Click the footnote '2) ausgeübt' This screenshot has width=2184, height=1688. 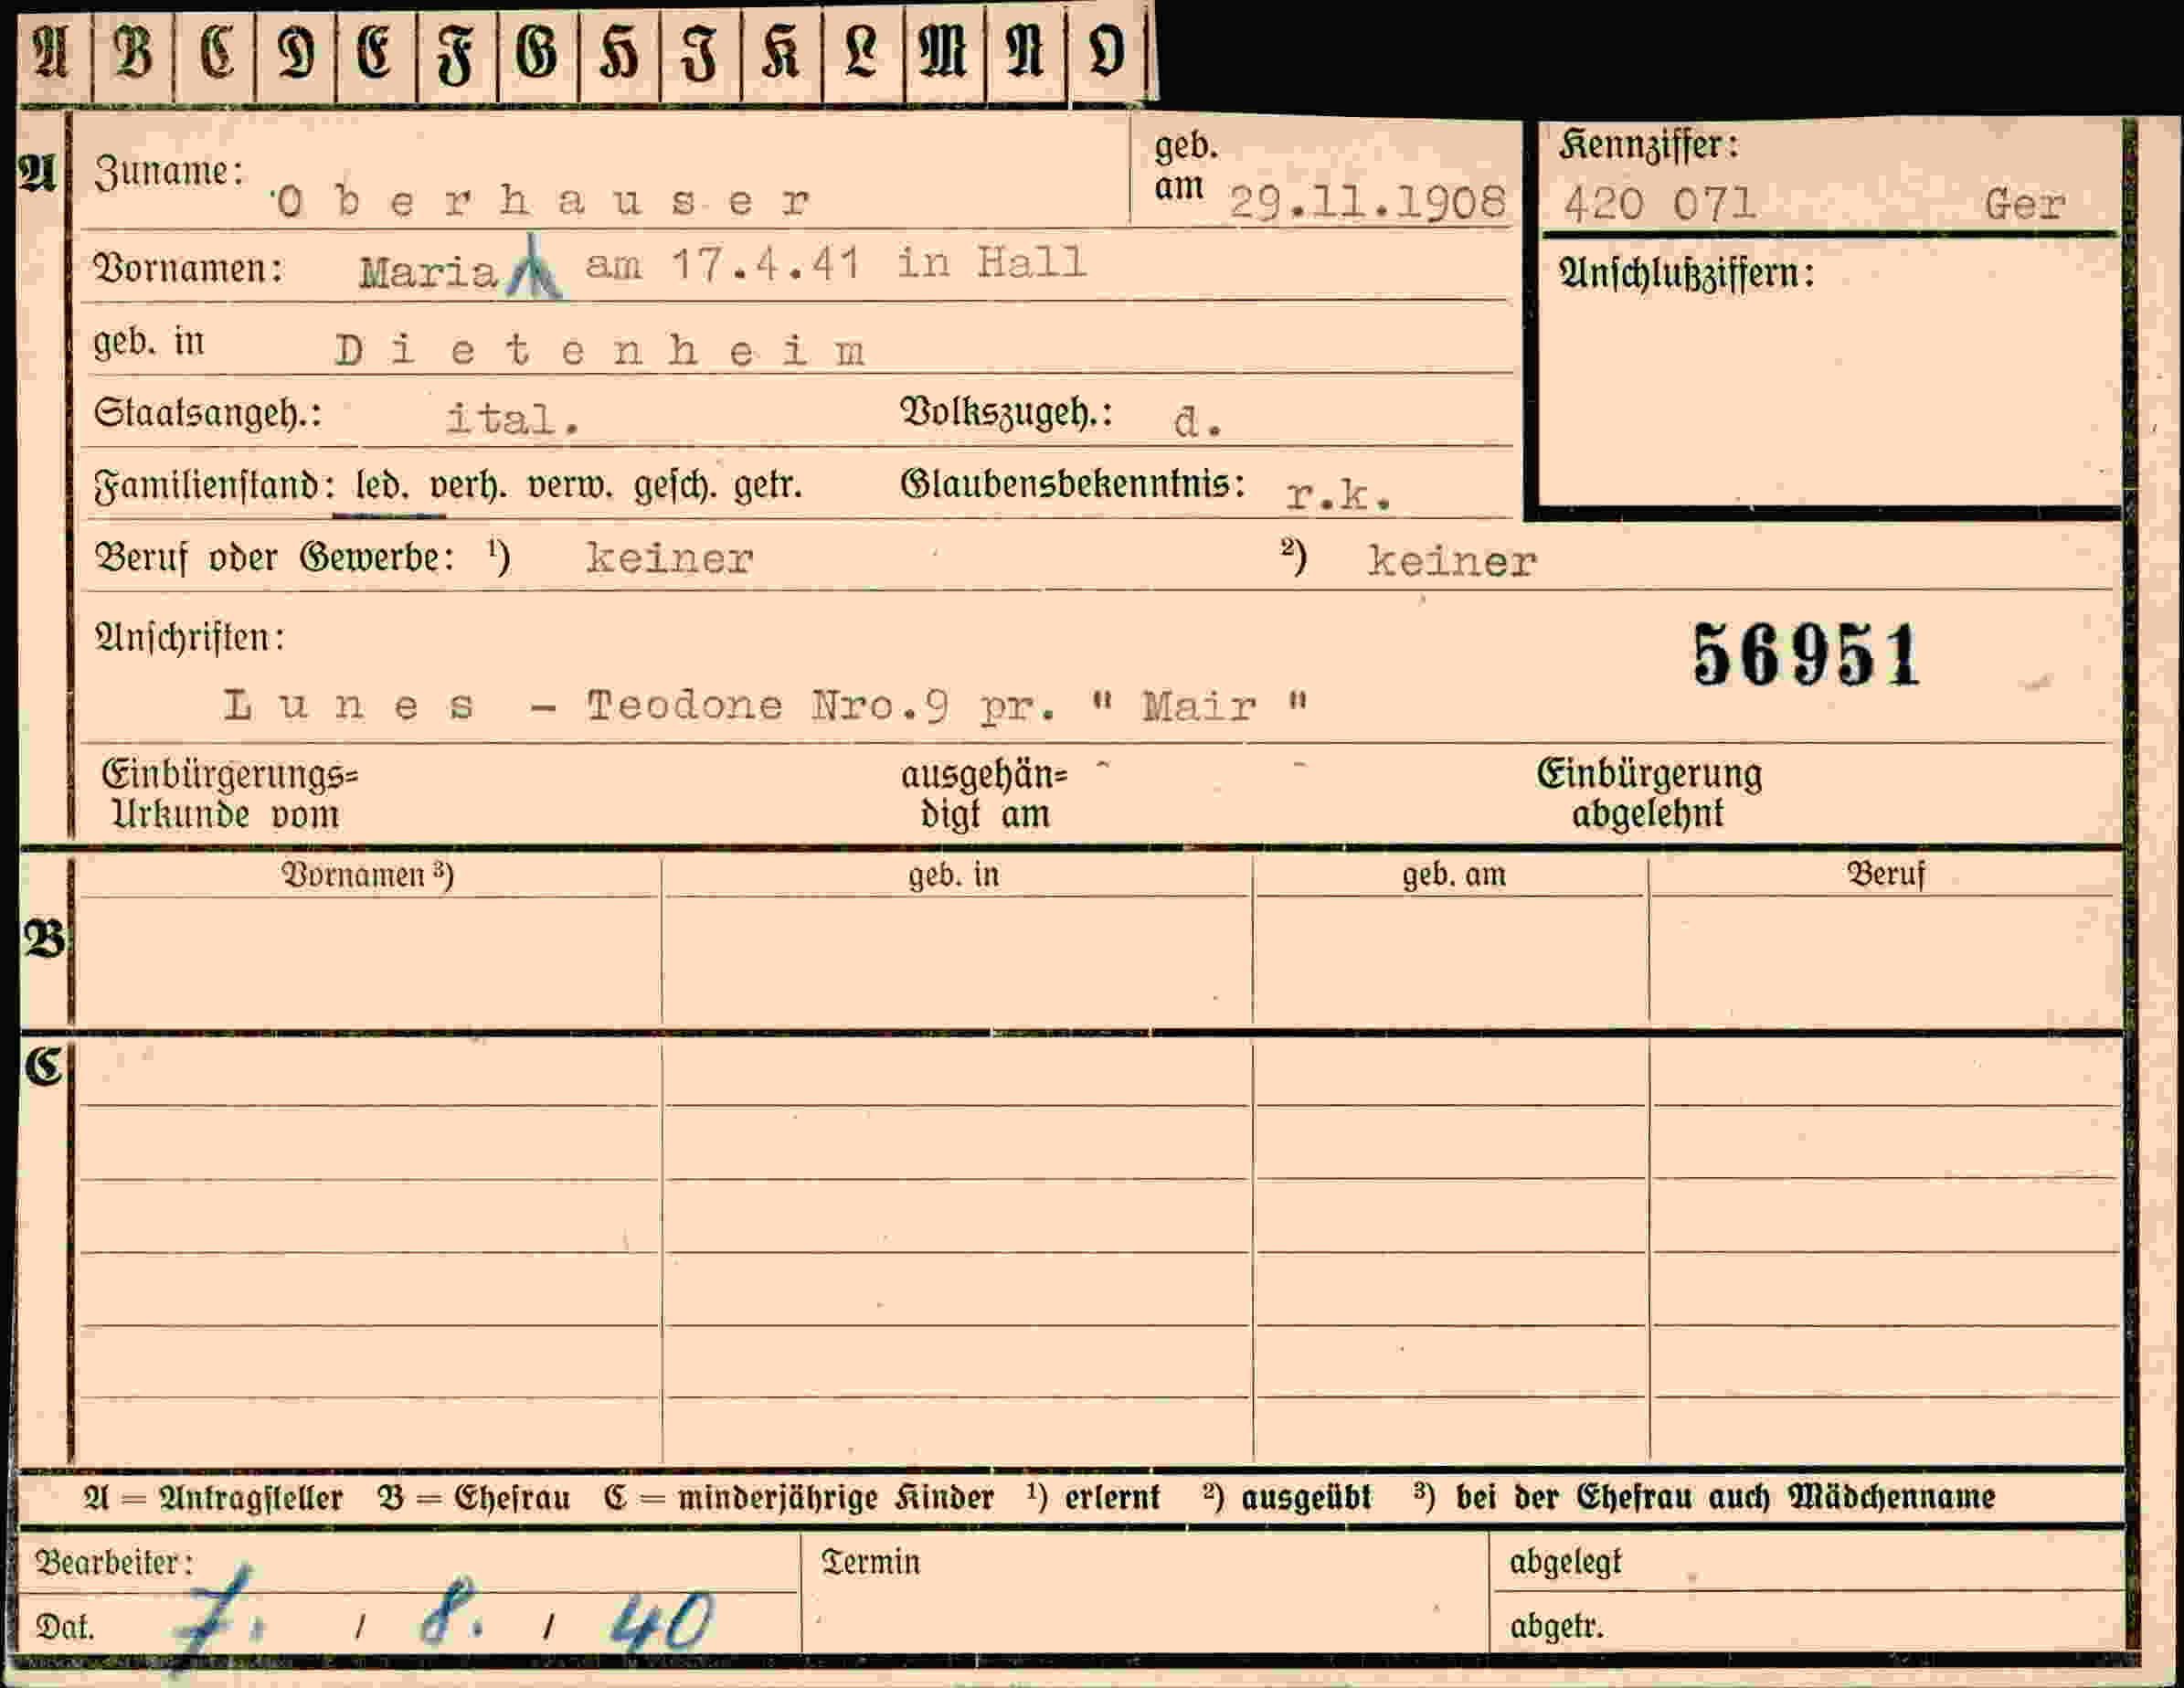[1287, 1497]
